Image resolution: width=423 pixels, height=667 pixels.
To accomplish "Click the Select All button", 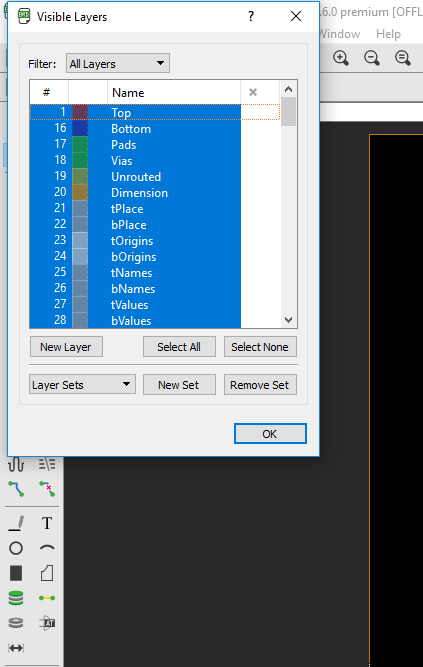I will (x=179, y=347).
